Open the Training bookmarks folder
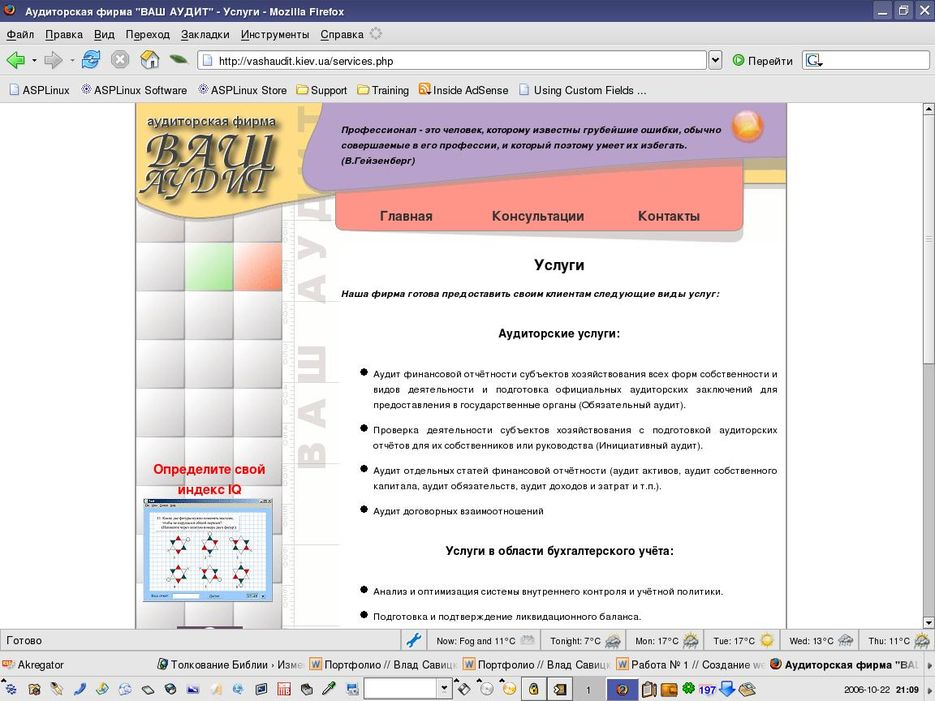This screenshot has width=935, height=701. [x=383, y=90]
